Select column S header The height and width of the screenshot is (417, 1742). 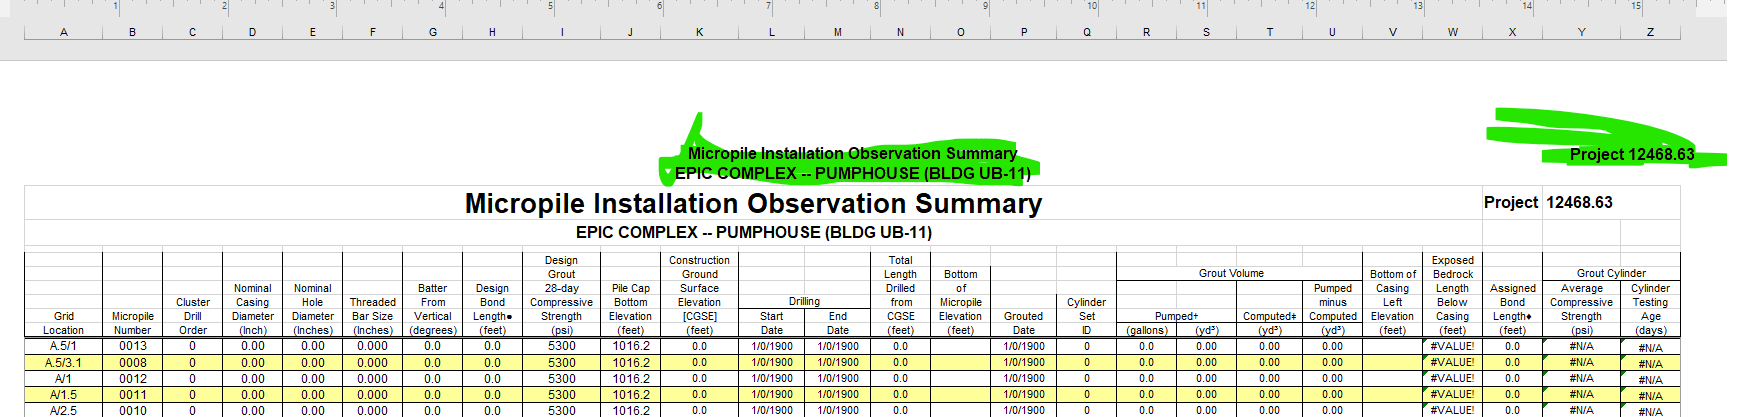[1206, 32]
